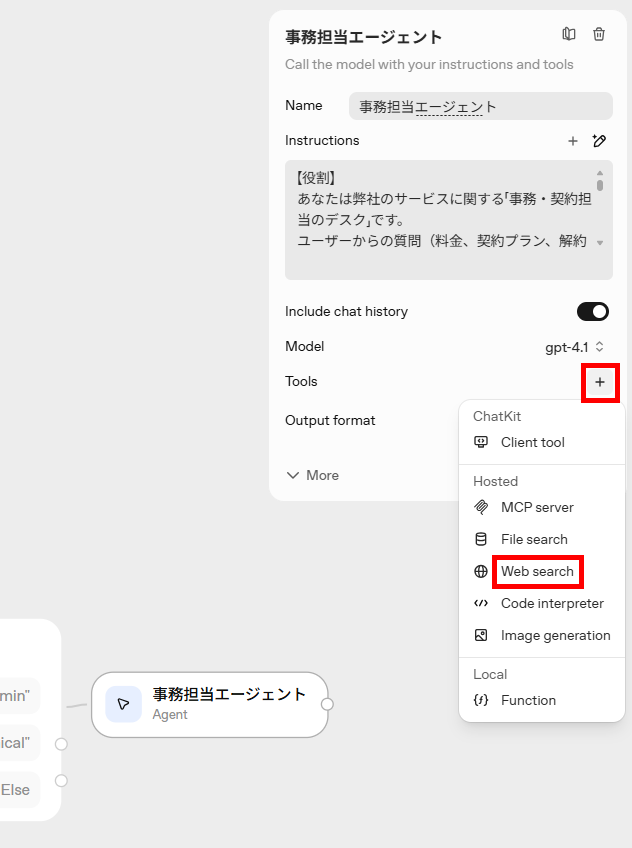
Task: Delete the agent node with trash icon
Action: click(599, 34)
